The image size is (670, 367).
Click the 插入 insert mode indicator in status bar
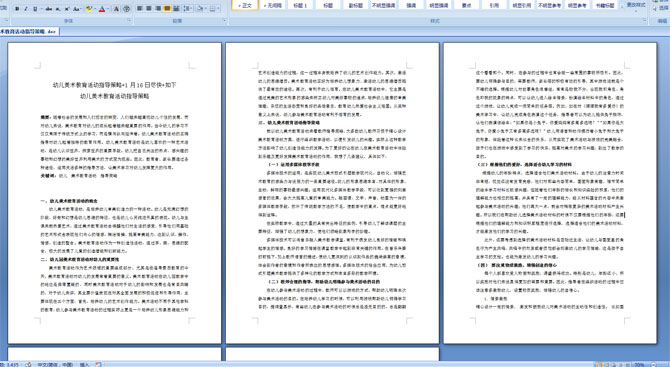84,364
